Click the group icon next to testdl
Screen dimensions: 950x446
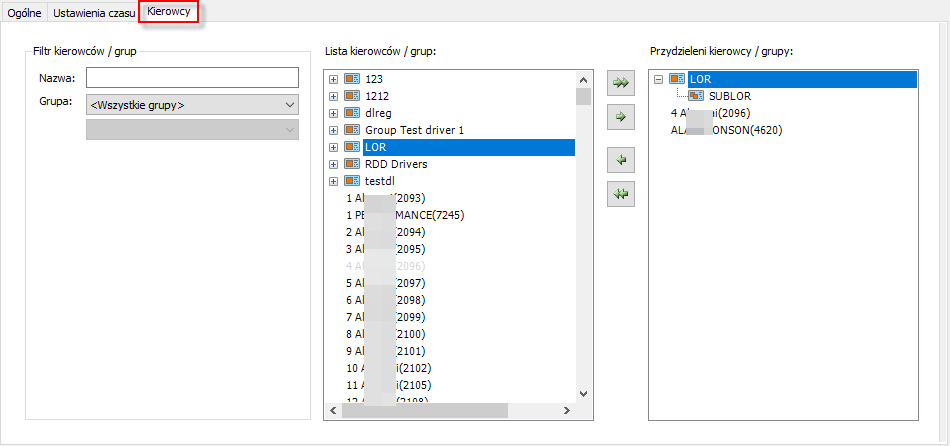tap(351, 181)
